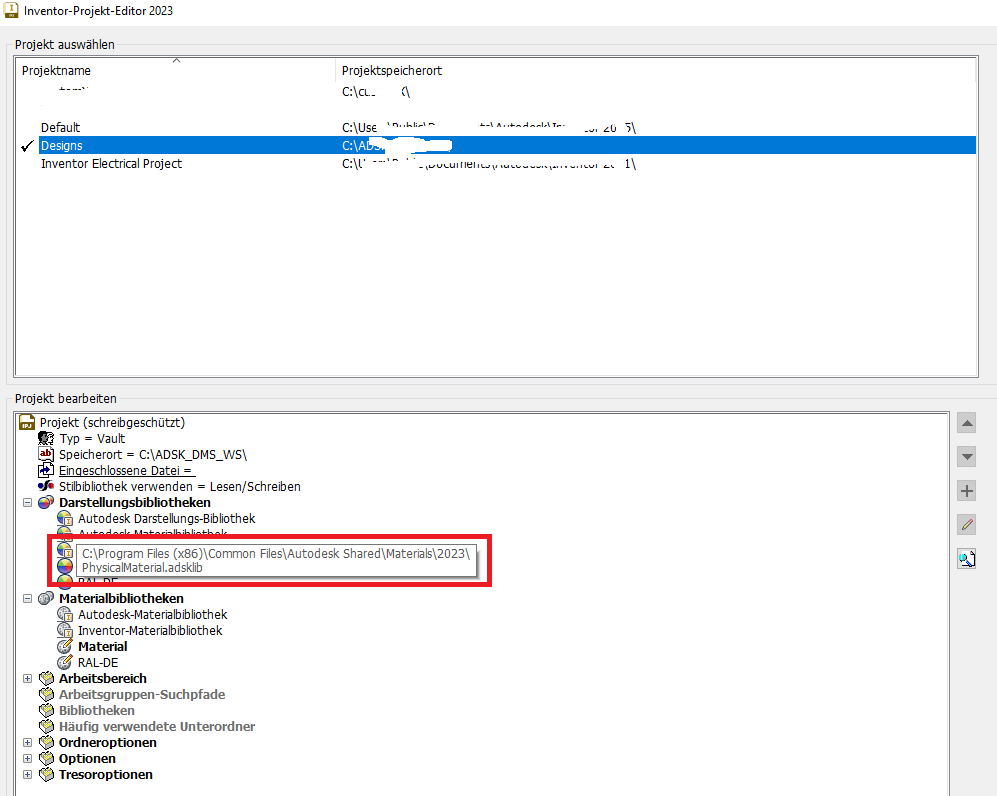This screenshot has height=796, width=997.
Task: Select the Tresoroptionen label
Action: point(106,774)
